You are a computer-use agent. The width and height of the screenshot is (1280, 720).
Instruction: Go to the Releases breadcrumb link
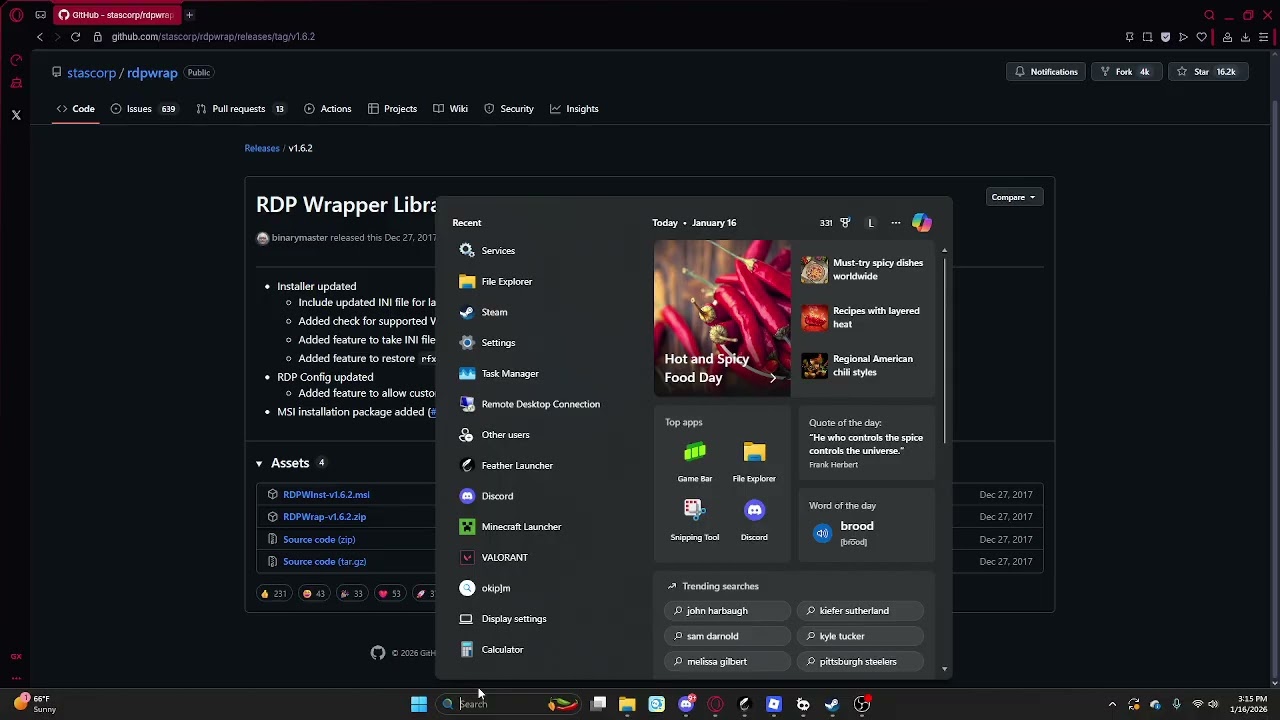pos(262,148)
